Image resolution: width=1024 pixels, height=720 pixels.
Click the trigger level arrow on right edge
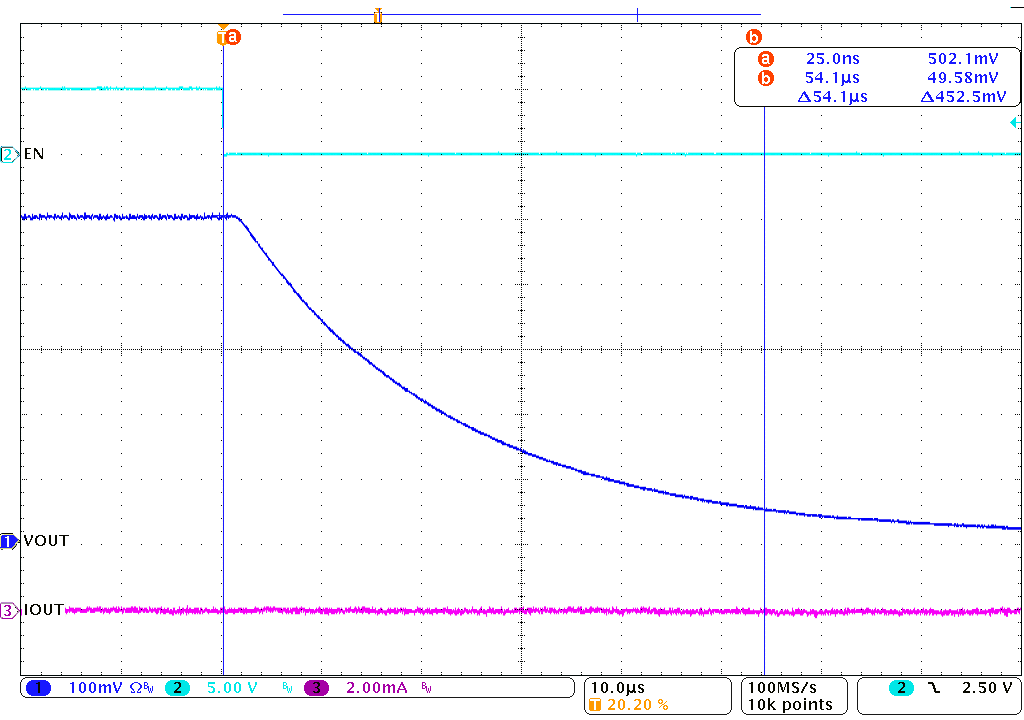1016,123
